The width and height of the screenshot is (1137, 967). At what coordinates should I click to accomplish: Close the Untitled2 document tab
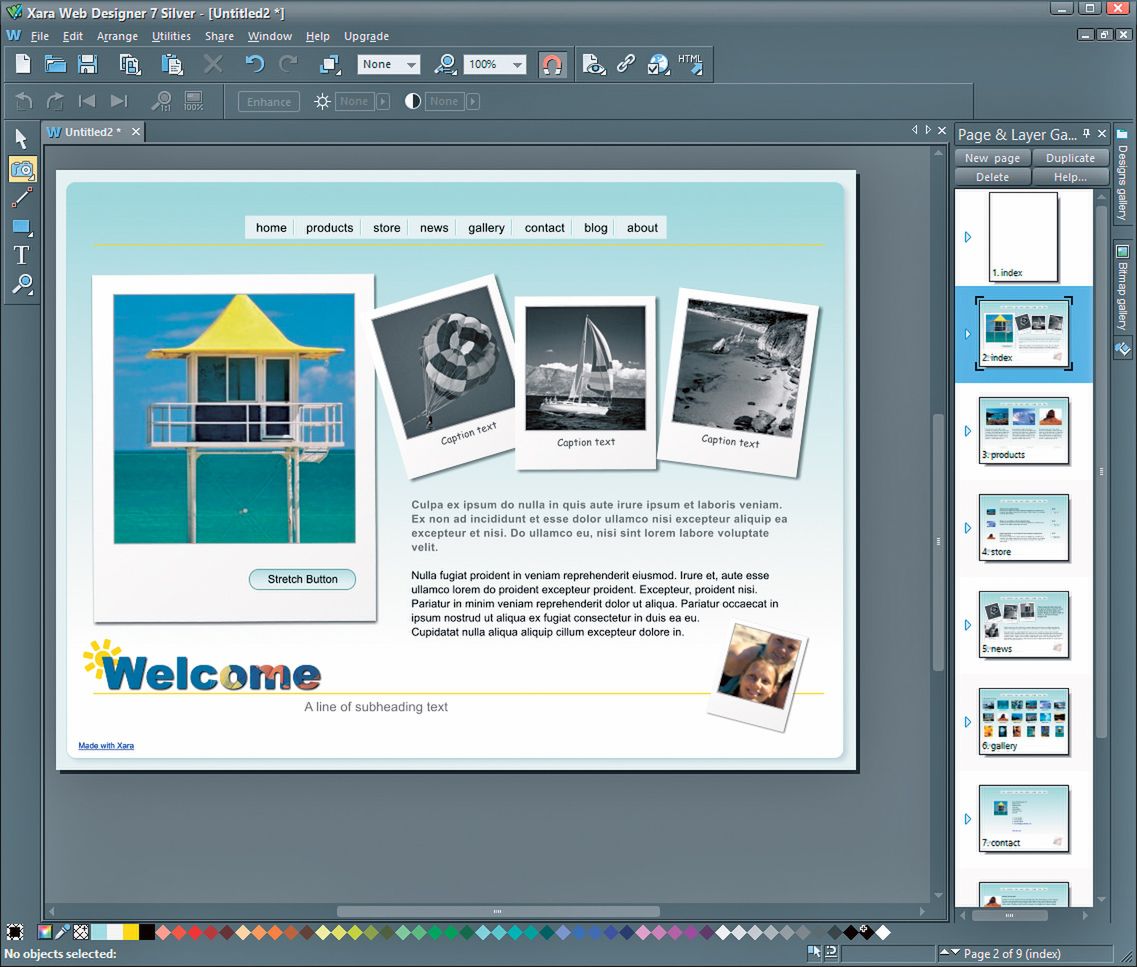pyautogui.click(x=136, y=132)
